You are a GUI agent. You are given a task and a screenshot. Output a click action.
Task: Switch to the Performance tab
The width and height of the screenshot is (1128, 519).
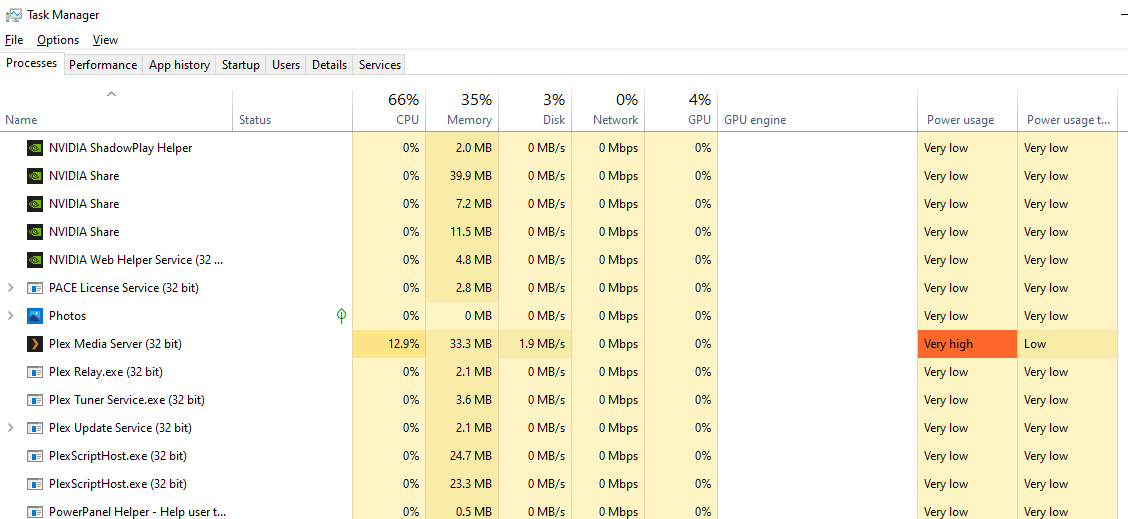103,65
